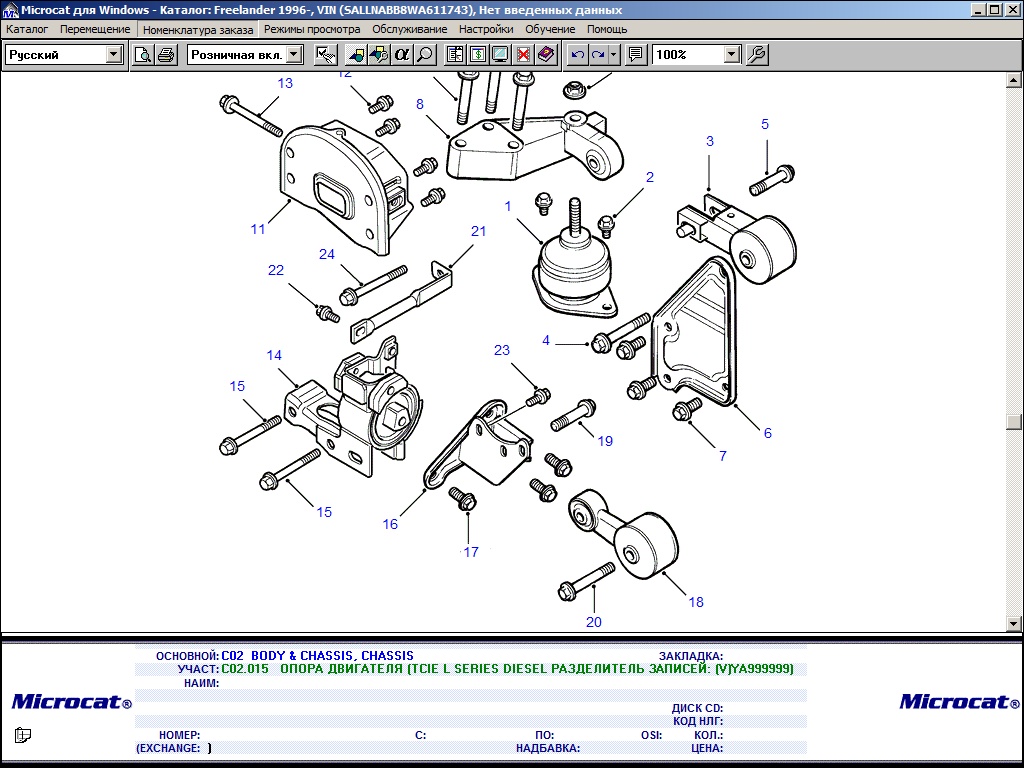Click the ЗАКЛАДКА label
The height and width of the screenshot is (768, 1024).
(x=690, y=656)
